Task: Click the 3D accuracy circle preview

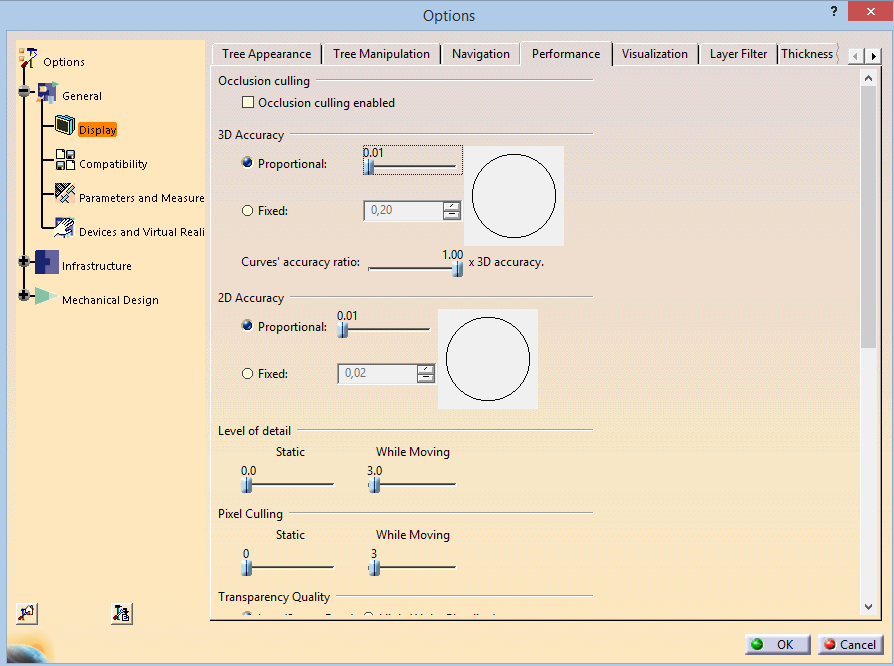Action: coord(514,196)
